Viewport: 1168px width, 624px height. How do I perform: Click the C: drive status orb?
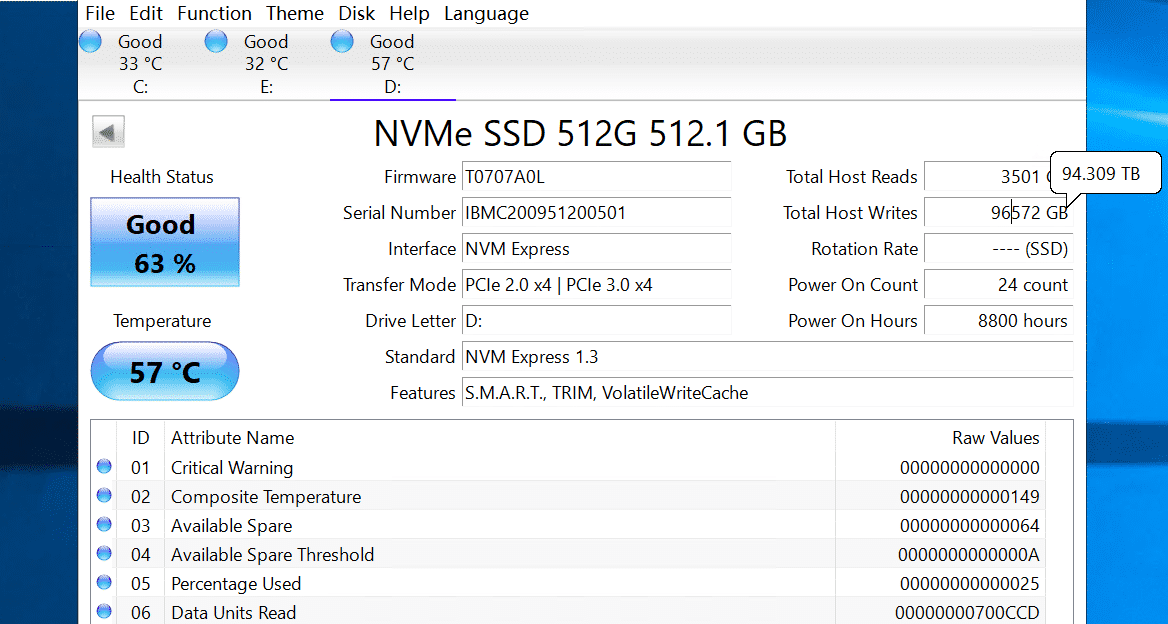pos(90,41)
